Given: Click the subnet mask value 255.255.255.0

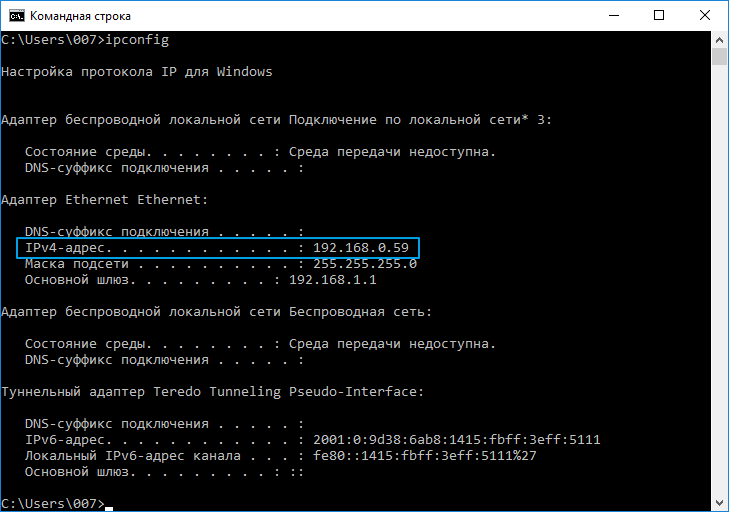Looking at the screenshot, I should (365, 264).
